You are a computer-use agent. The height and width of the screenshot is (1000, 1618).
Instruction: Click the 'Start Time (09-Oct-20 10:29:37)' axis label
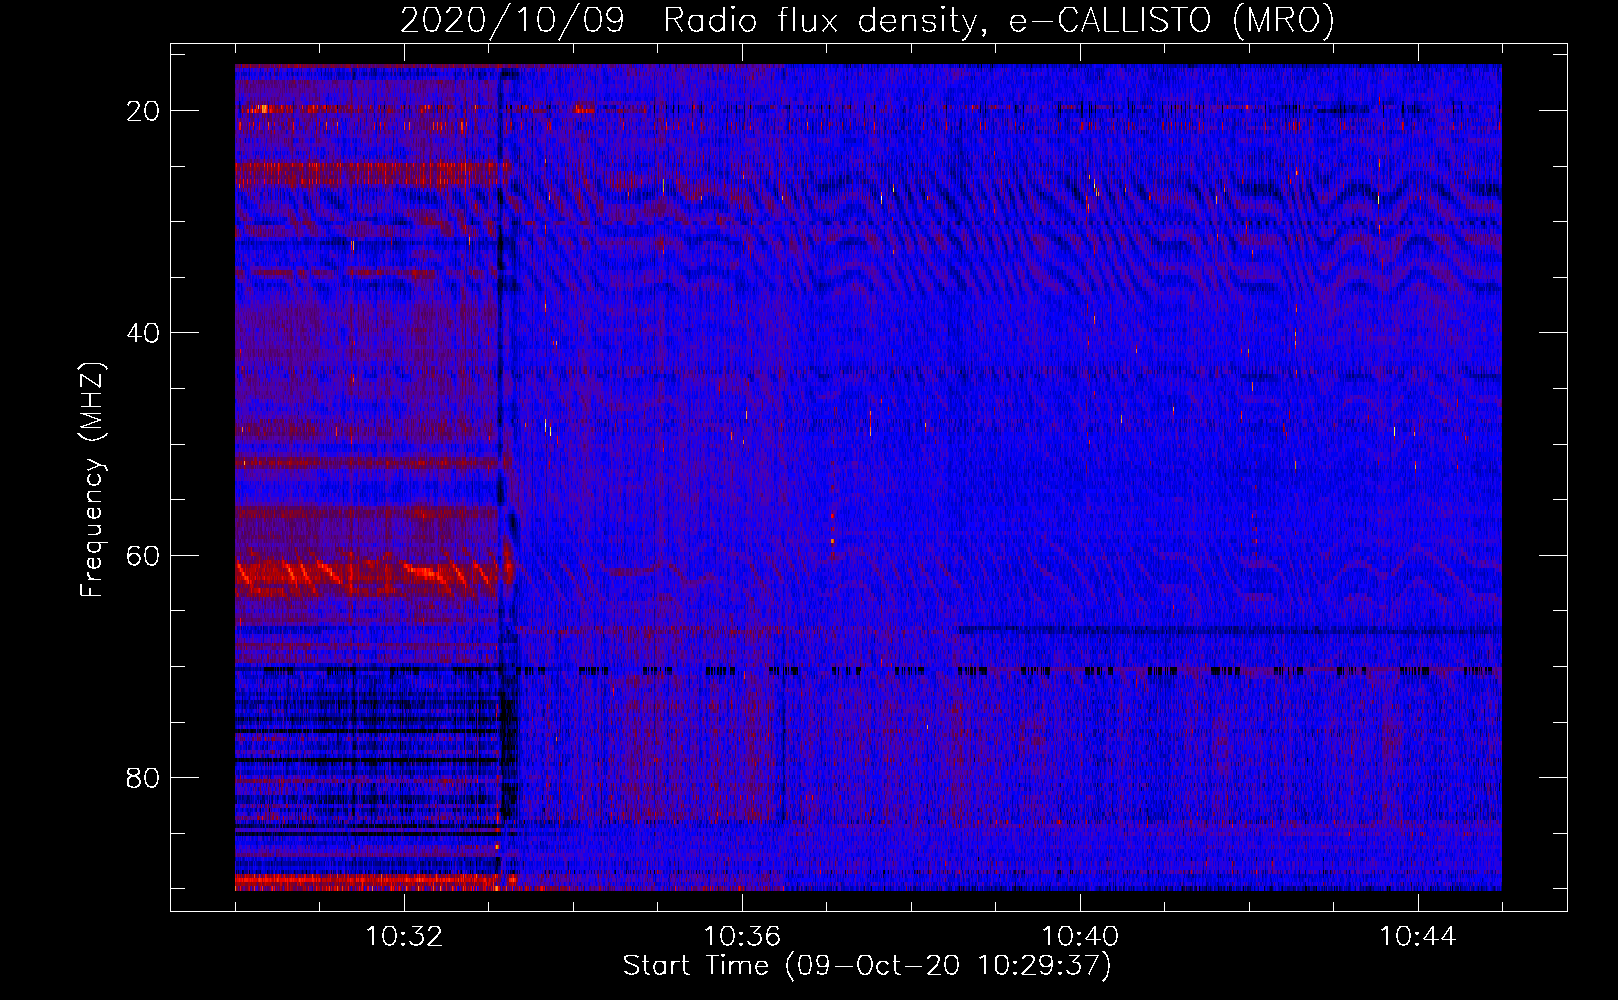[867, 966]
